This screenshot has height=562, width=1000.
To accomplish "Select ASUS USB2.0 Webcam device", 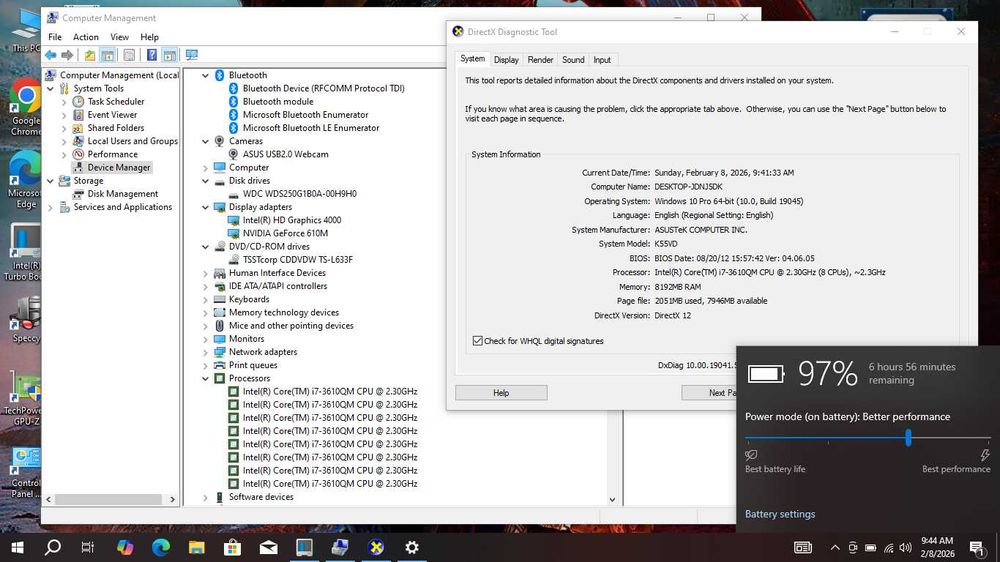I will point(285,154).
